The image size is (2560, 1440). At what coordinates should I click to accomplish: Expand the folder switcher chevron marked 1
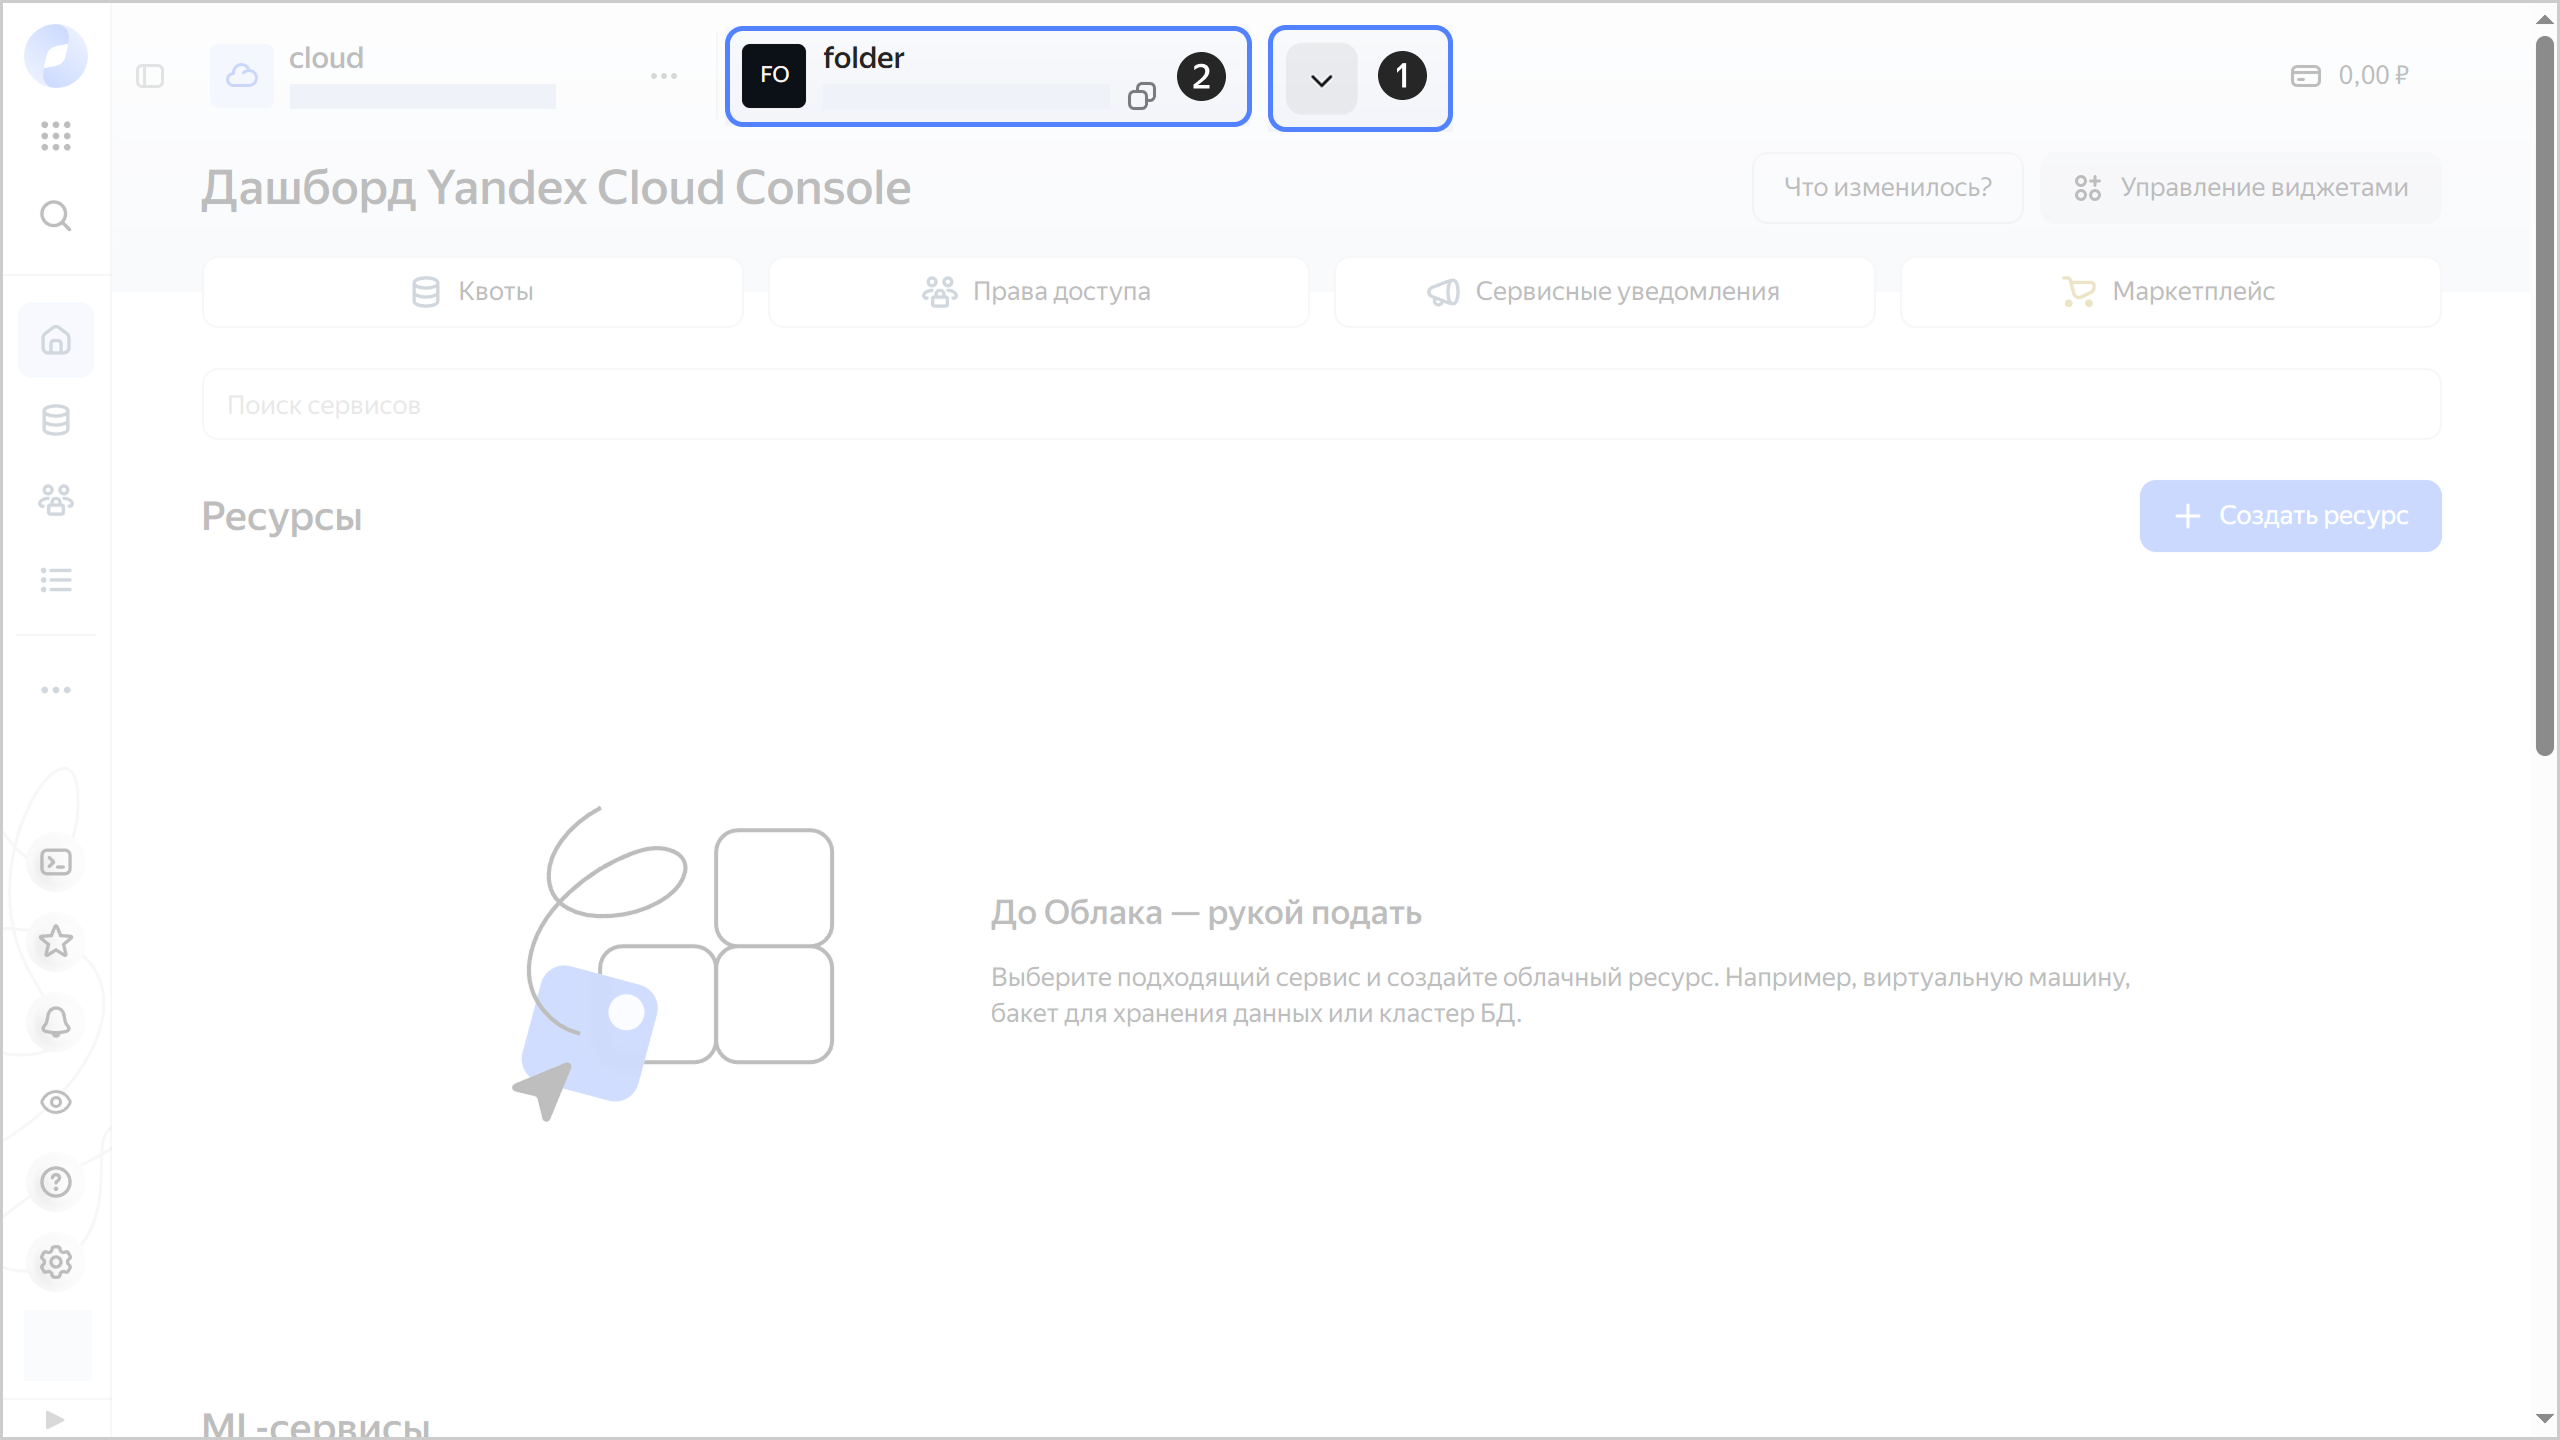click(x=1320, y=79)
